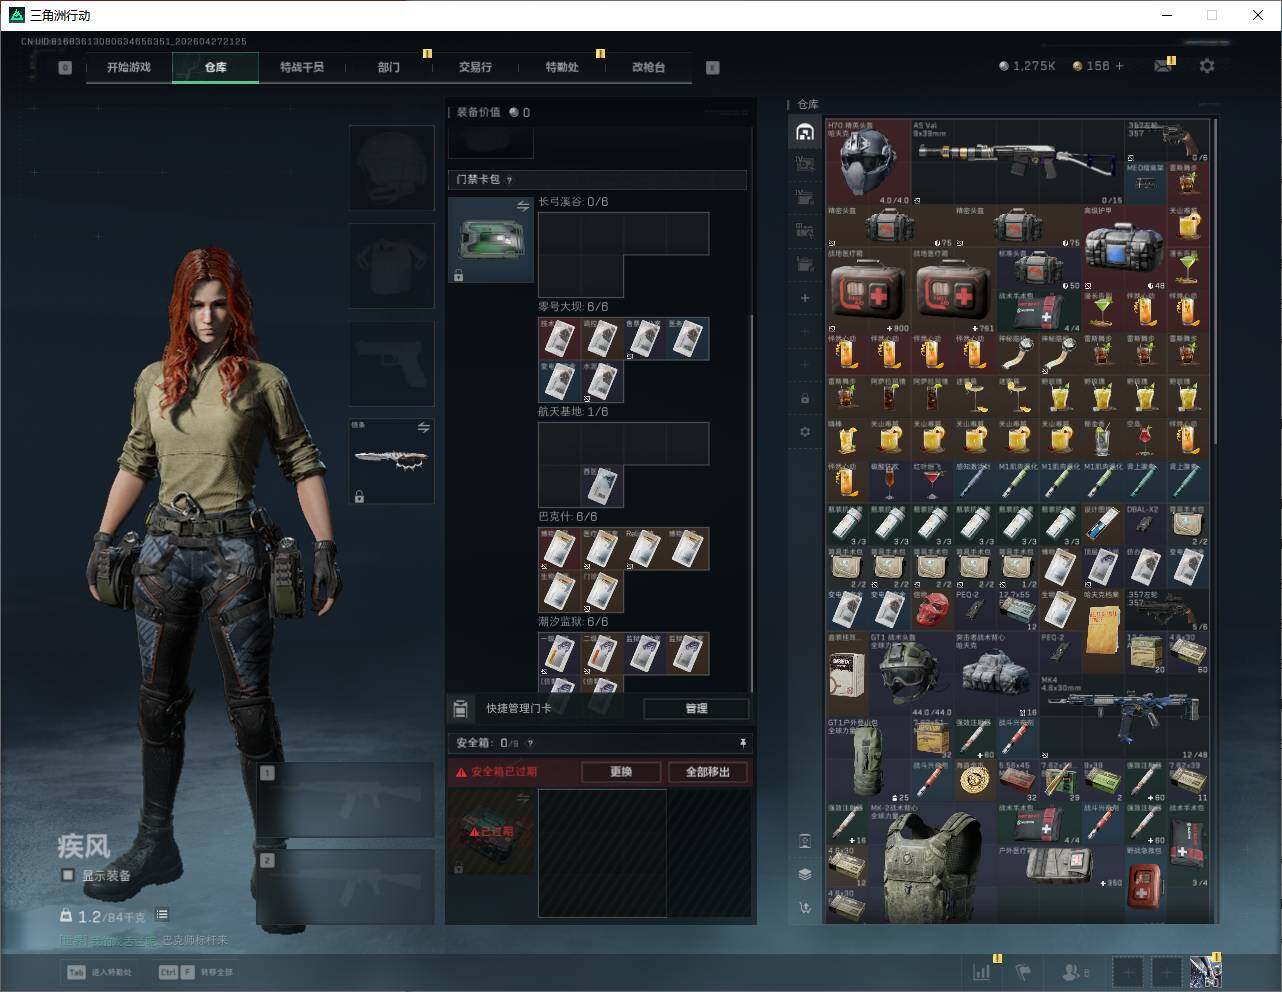Select the keycard pack case thumbnail
Viewport: 1282px width, 992px height.
tap(491, 239)
